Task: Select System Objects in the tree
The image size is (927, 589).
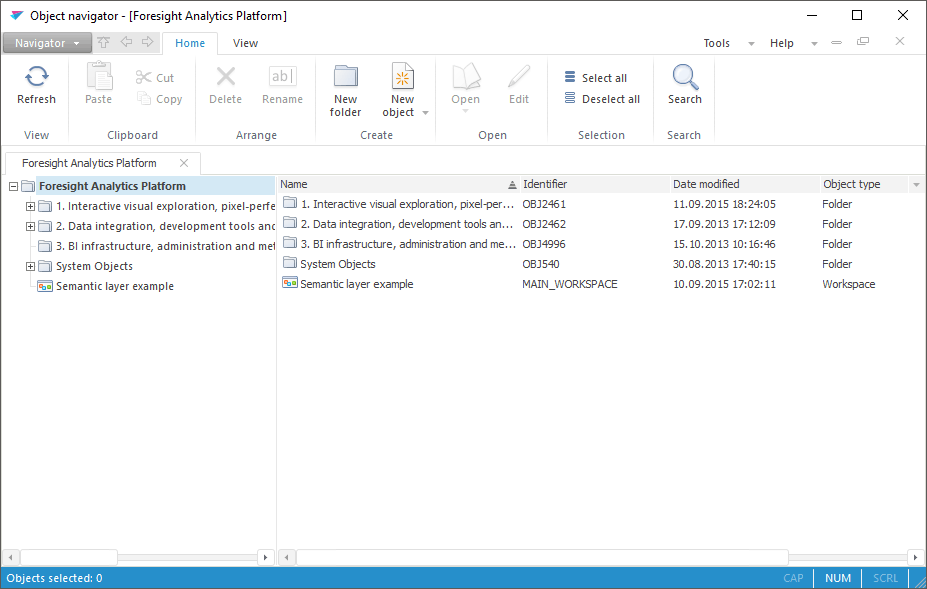Action: coord(94,266)
